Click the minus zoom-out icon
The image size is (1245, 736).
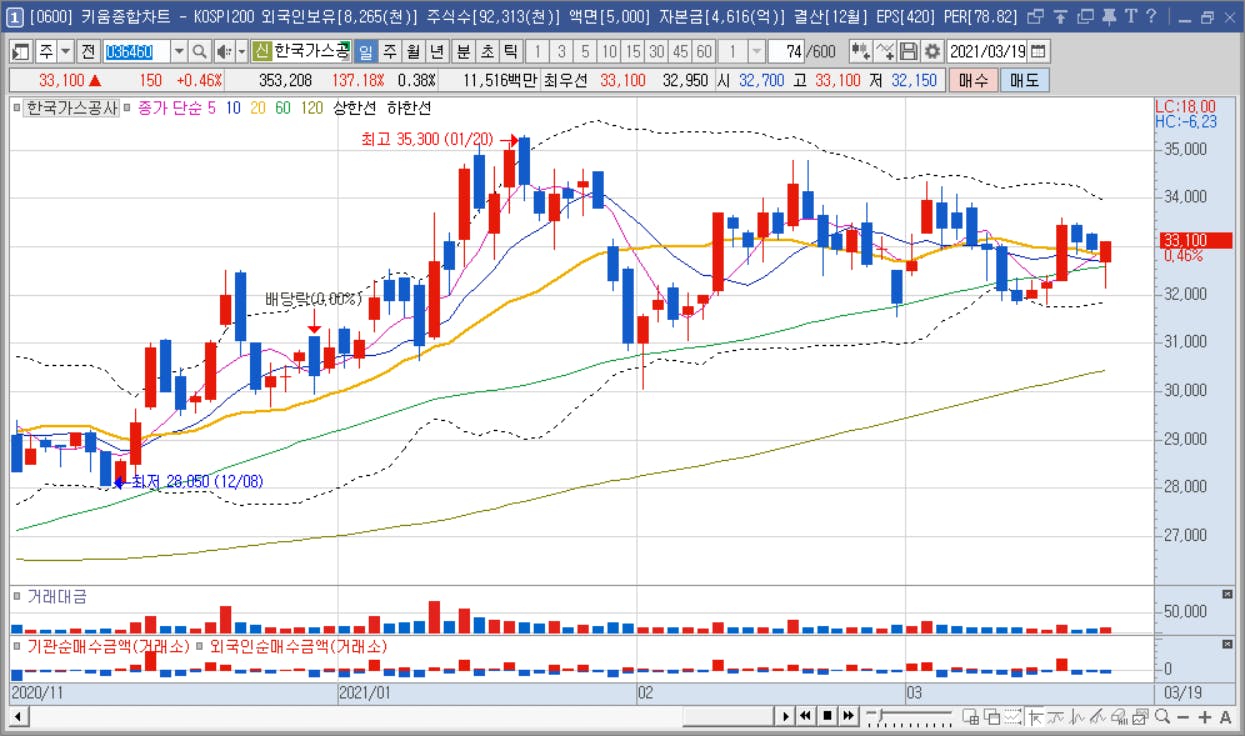(1183, 716)
